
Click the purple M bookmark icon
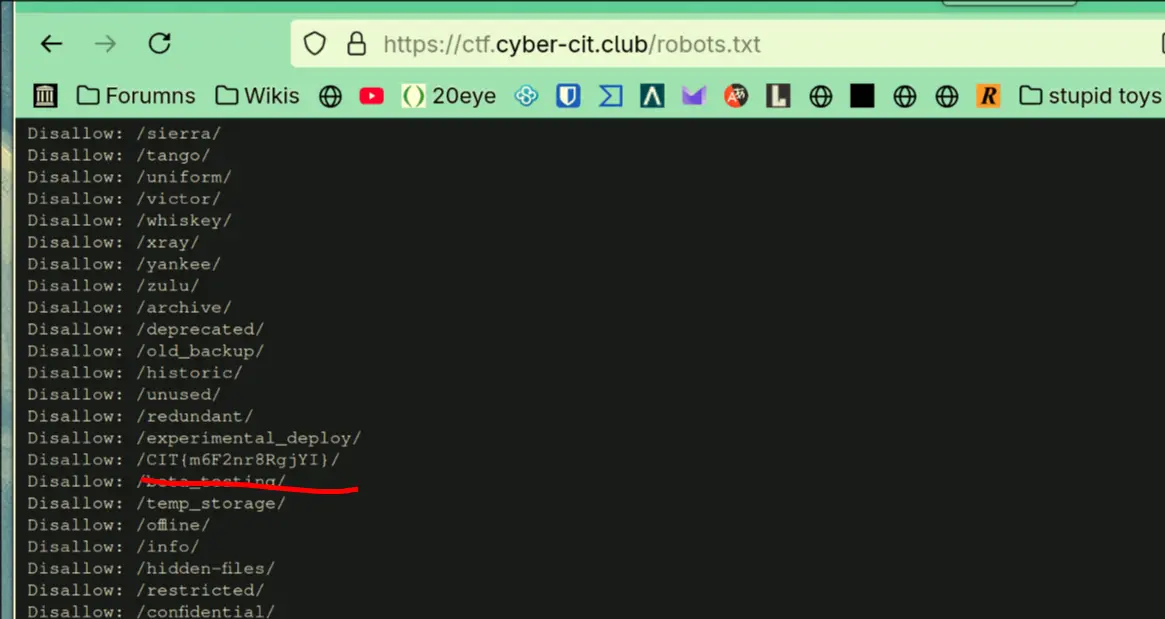(694, 96)
